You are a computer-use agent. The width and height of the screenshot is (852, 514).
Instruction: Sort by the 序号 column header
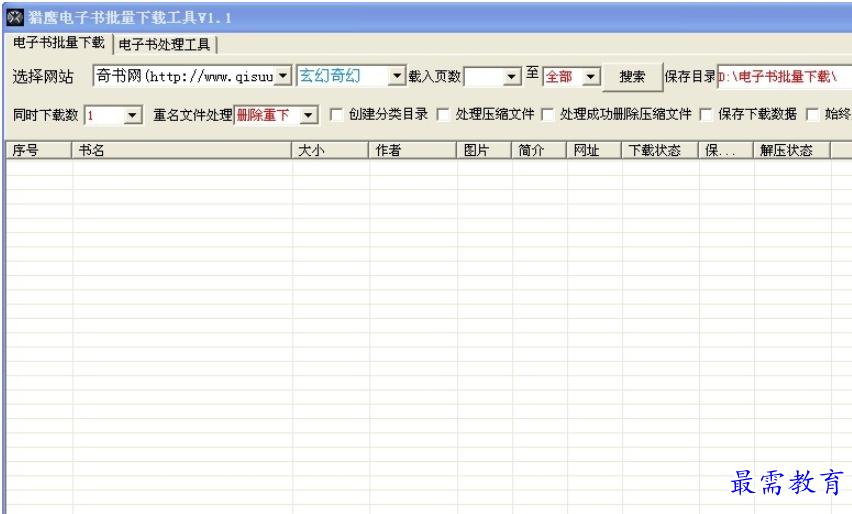tap(39, 151)
